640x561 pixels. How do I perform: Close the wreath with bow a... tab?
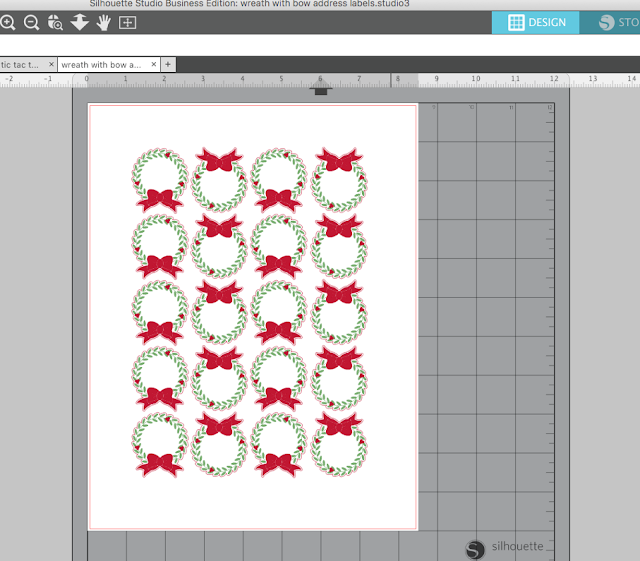click(x=153, y=64)
